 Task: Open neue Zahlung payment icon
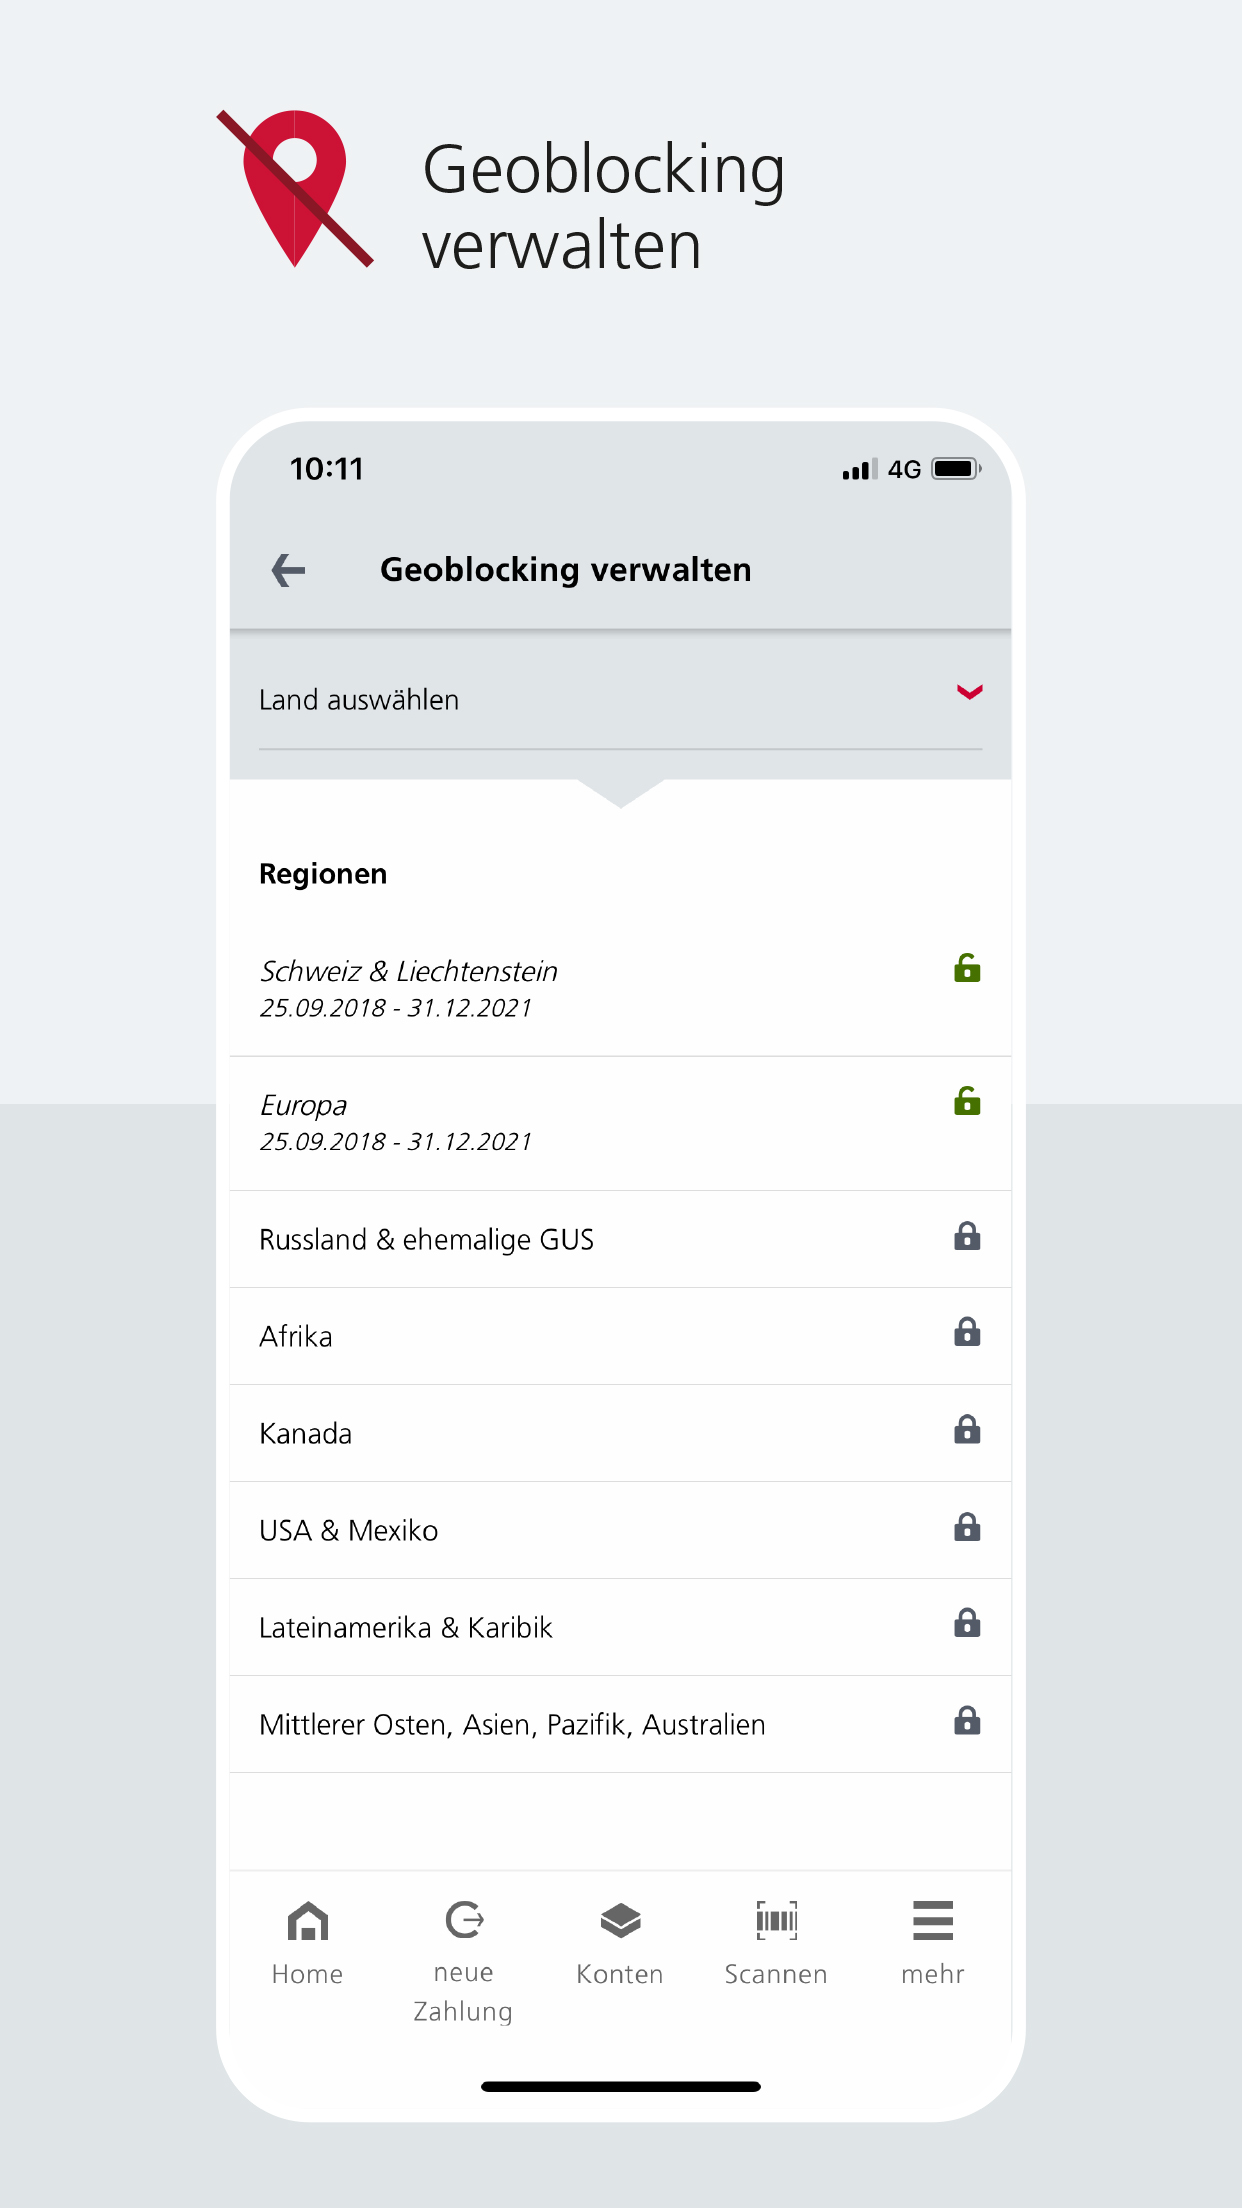464,1920
